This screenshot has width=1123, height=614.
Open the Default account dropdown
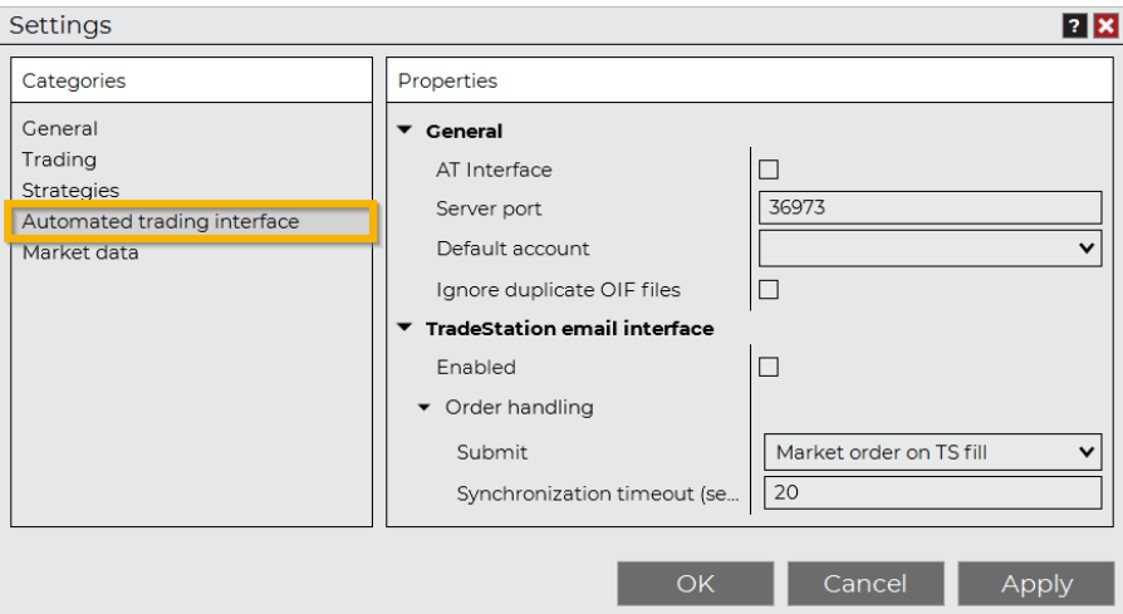(930, 247)
